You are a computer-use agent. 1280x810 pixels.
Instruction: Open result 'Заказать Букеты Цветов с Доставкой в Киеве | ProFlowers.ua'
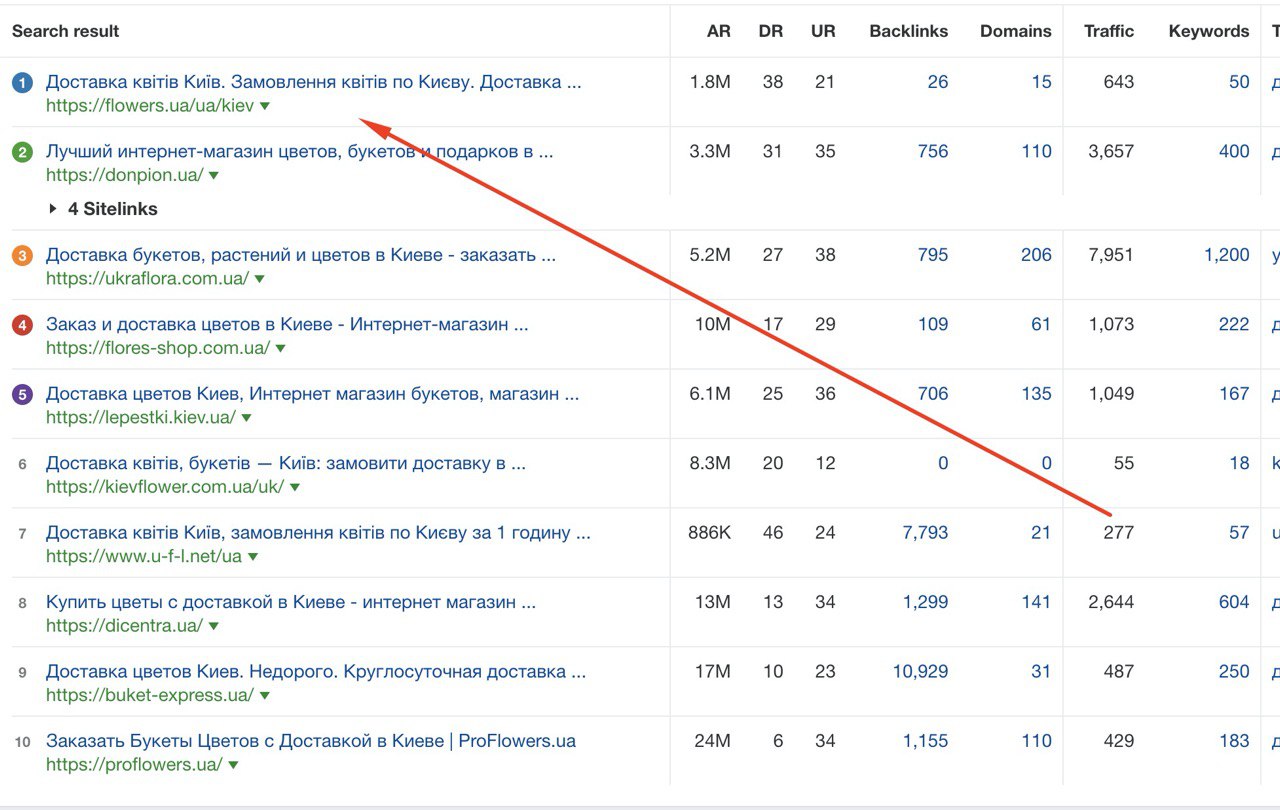[x=311, y=741]
